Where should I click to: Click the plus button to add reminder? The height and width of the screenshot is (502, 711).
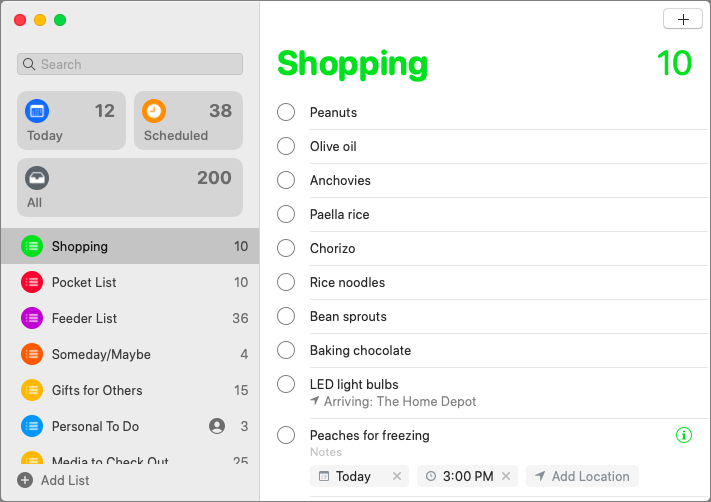pos(683,19)
